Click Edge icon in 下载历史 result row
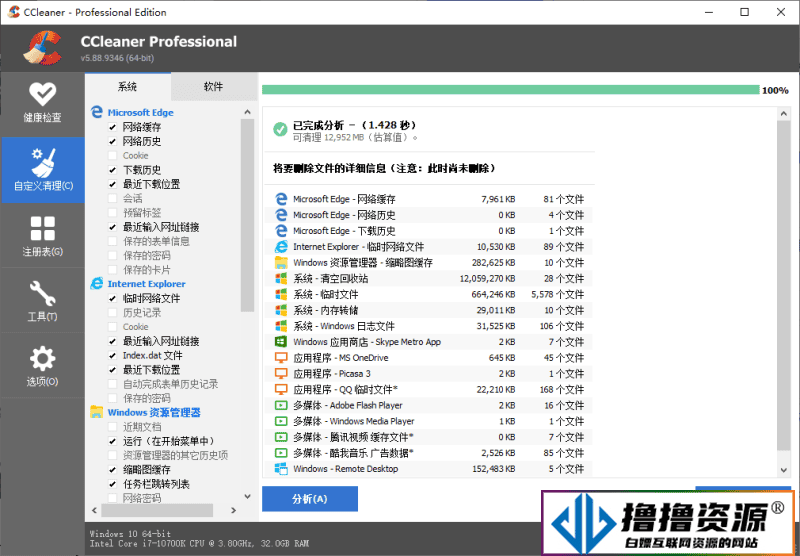The height and width of the screenshot is (556, 800). [x=281, y=231]
